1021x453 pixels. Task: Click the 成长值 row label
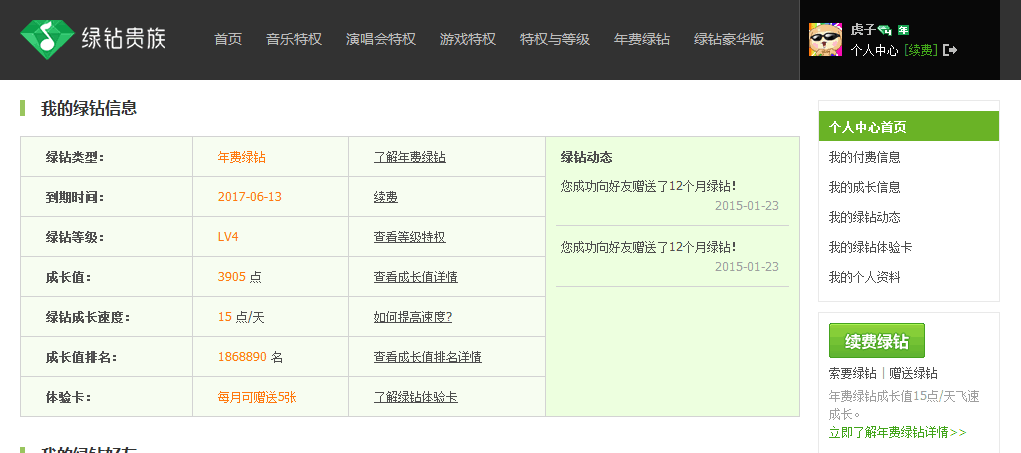69,277
